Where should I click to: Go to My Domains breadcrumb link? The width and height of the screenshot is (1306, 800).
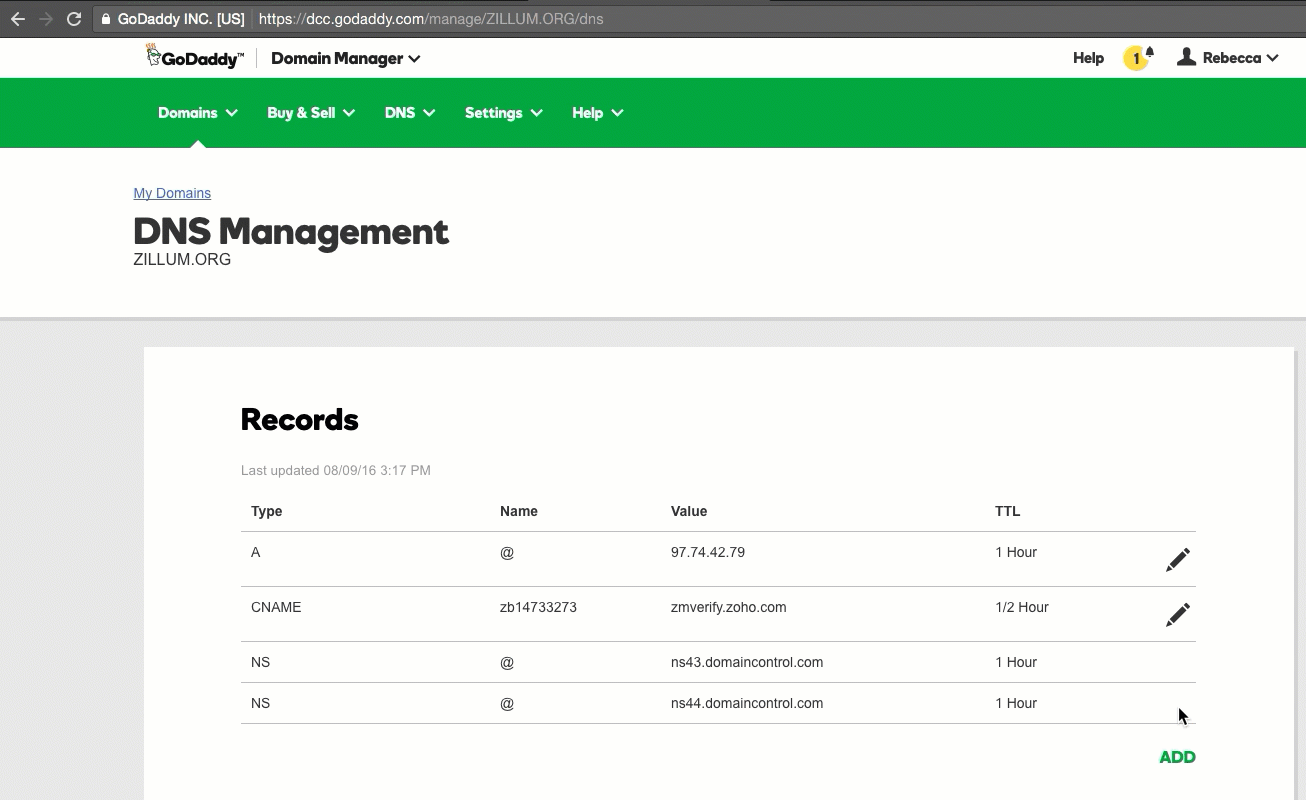point(172,193)
